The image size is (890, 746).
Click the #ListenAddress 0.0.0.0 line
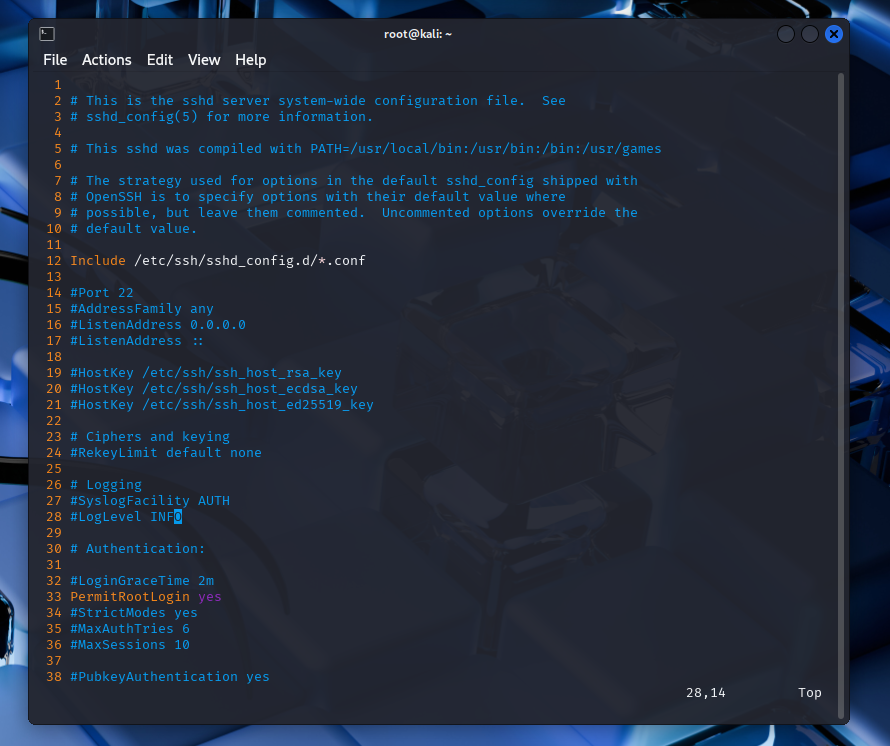157,325
